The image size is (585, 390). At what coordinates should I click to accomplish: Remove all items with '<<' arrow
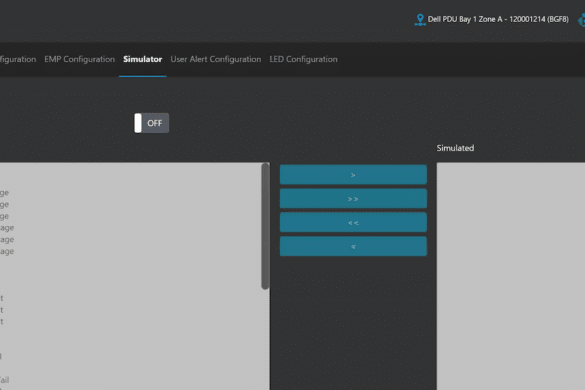(x=353, y=222)
